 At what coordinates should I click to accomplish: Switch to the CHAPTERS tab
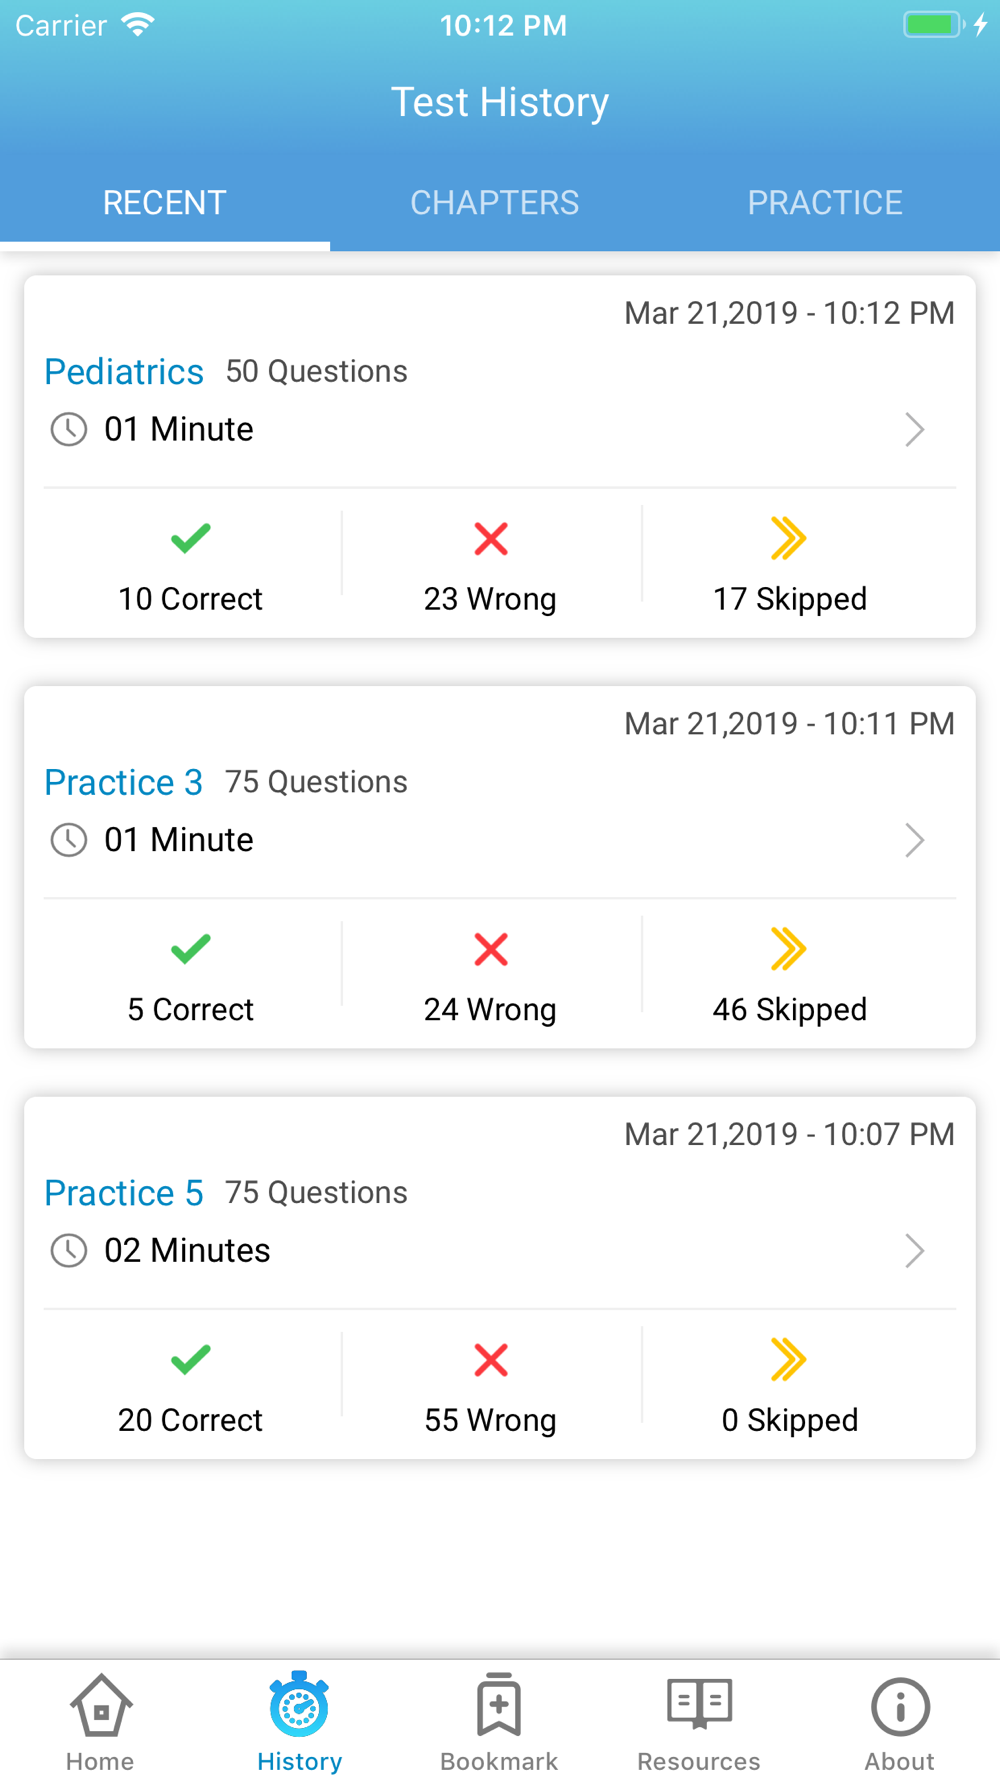click(x=495, y=203)
